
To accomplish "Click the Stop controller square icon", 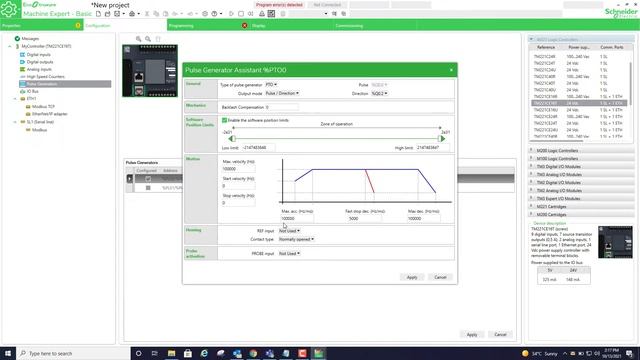I will (241, 13).
